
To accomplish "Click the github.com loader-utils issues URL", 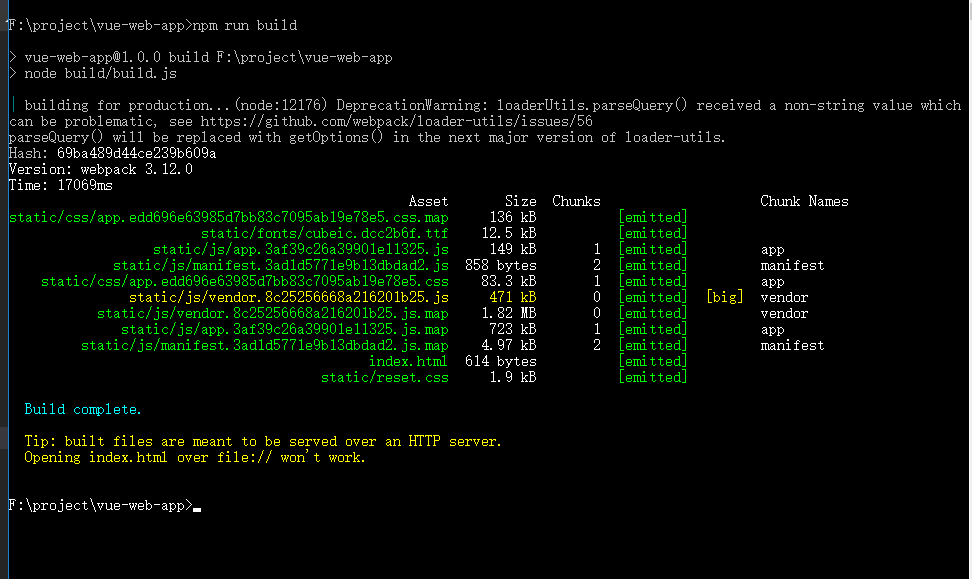I will tap(397, 122).
